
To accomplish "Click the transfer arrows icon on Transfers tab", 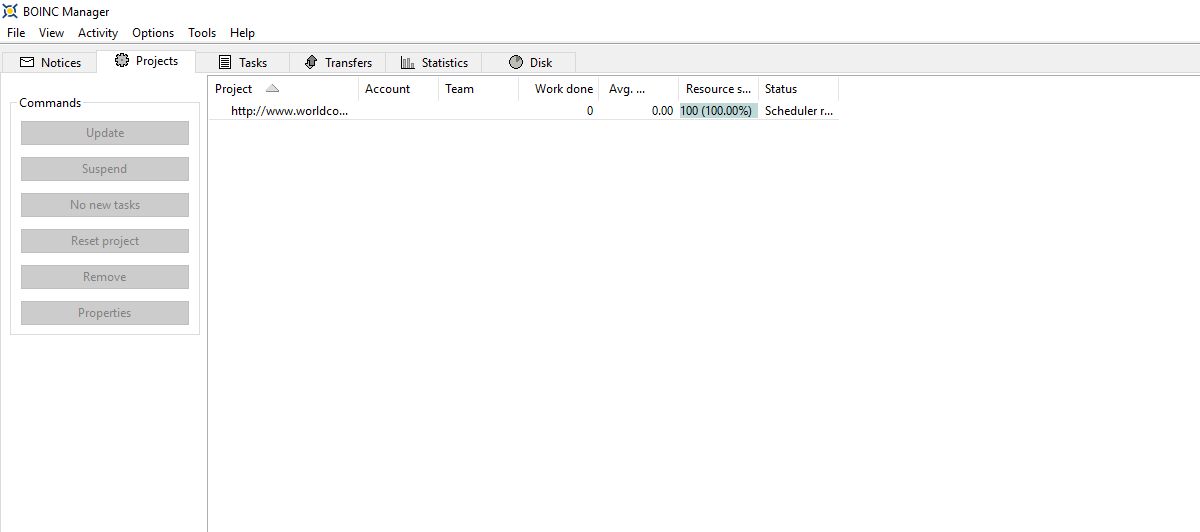I will click(x=311, y=62).
